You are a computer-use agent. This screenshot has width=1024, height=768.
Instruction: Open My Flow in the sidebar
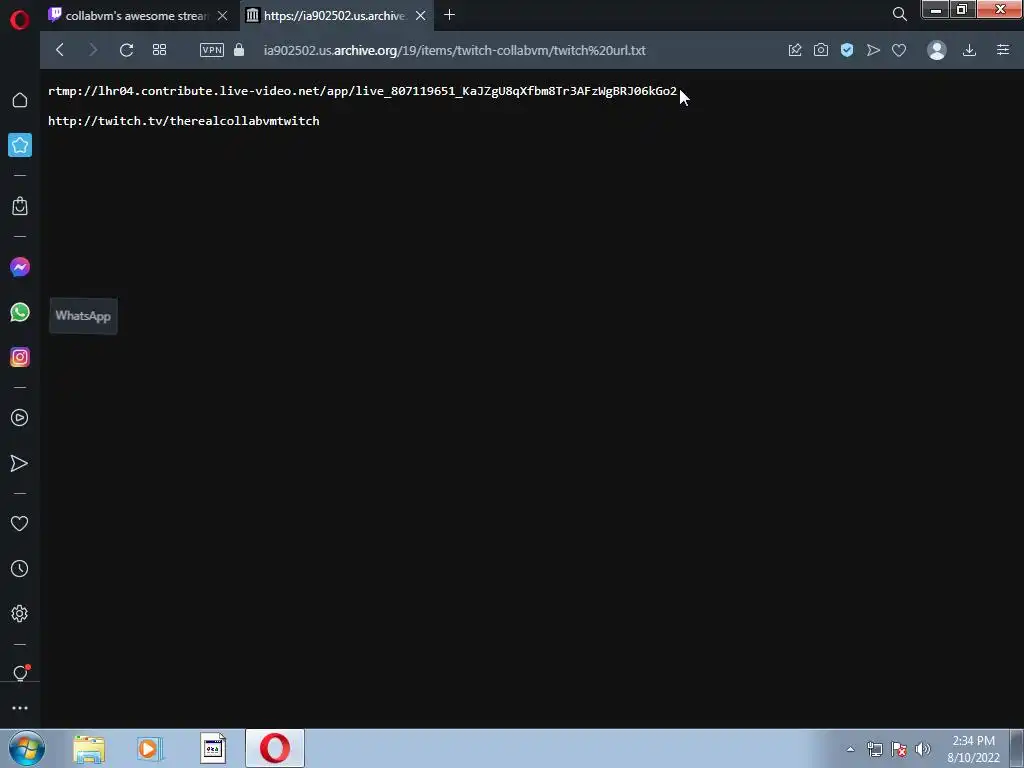click(20, 463)
